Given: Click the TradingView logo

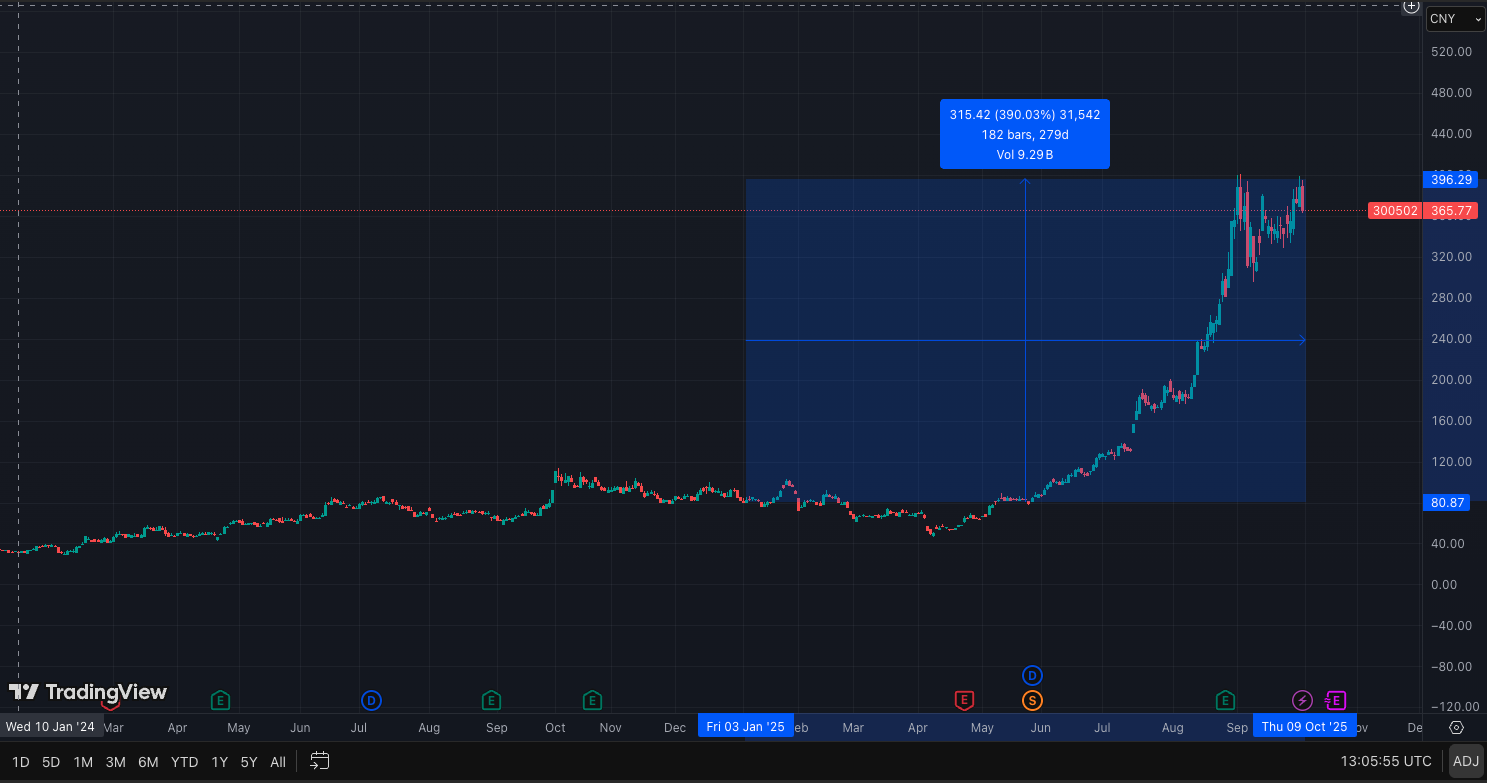Looking at the screenshot, I should click(x=88, y=692).
